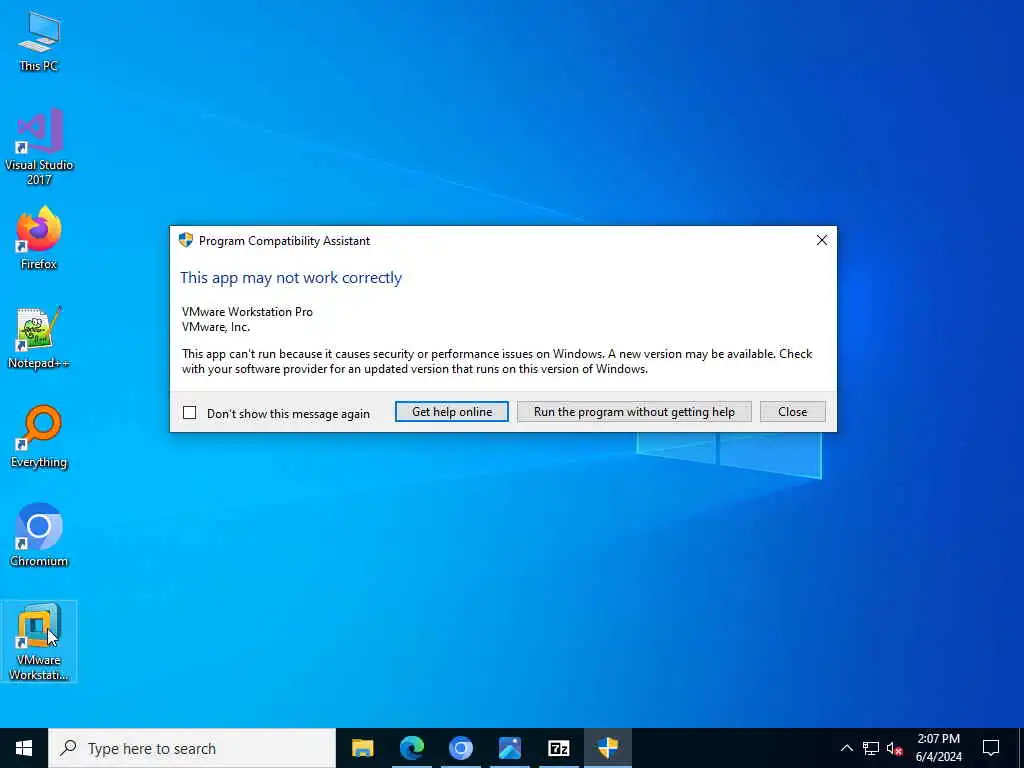This screenshot has width=1024, height=768.
Task: Click the shield icon in dialog title
Action: tap(186, 240)
